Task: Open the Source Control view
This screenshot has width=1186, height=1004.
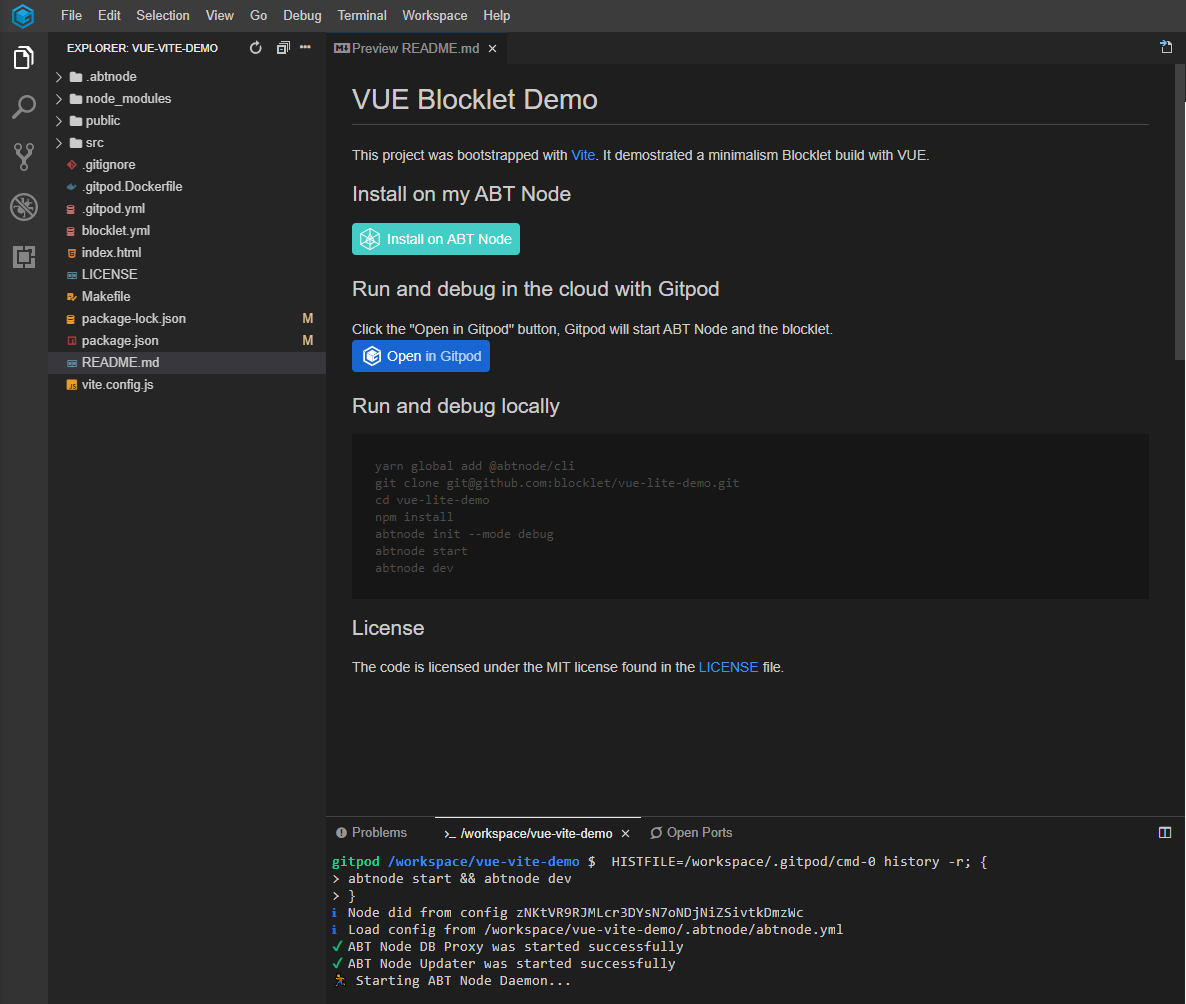Action: pyautogui.click(x=24, y=156)
